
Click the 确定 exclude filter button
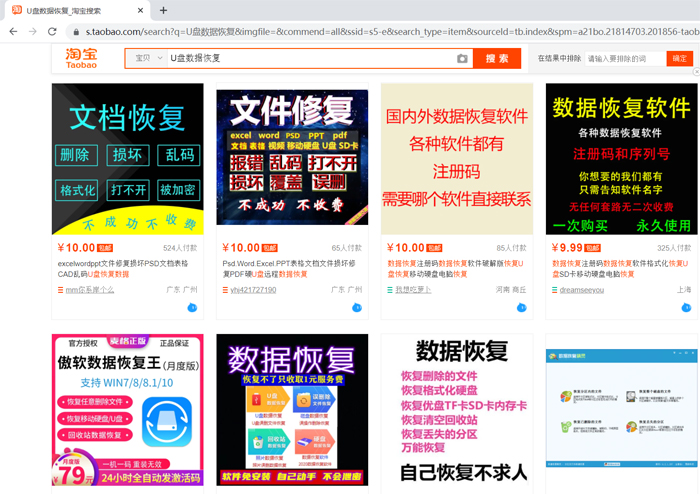(680, 59)
